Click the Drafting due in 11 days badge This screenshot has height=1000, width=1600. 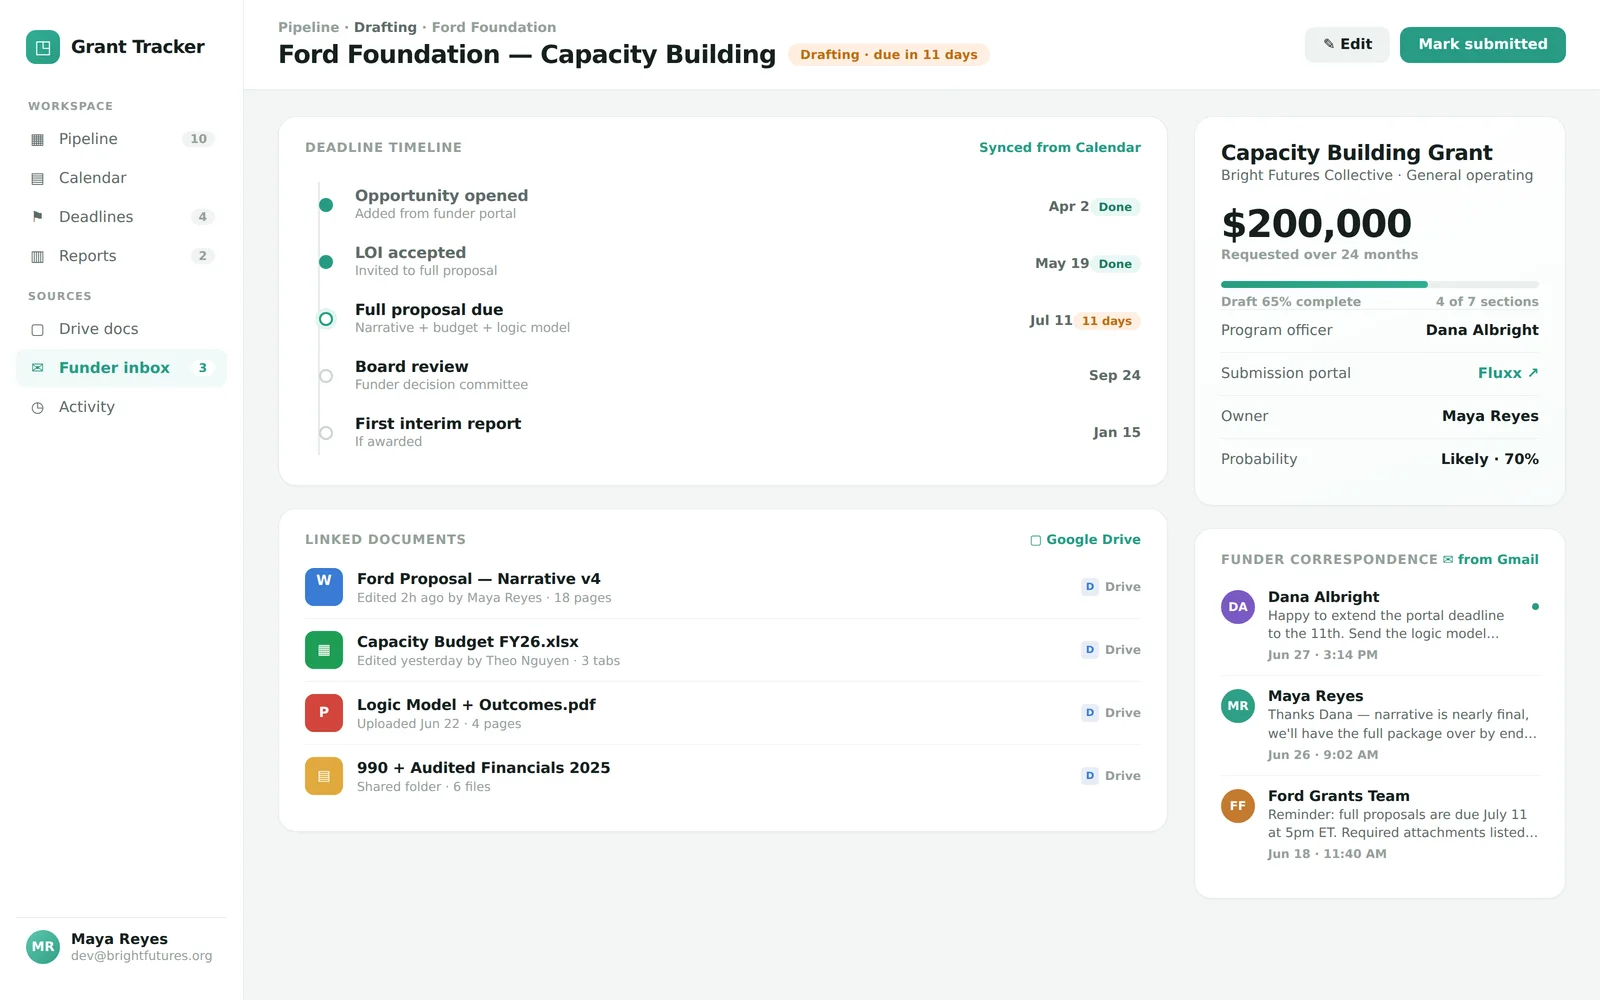point(889,55)
